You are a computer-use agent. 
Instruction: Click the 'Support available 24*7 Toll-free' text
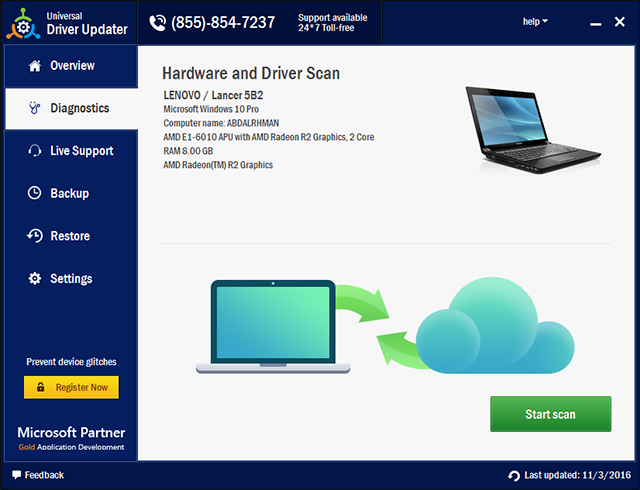[x=332, y=23]
